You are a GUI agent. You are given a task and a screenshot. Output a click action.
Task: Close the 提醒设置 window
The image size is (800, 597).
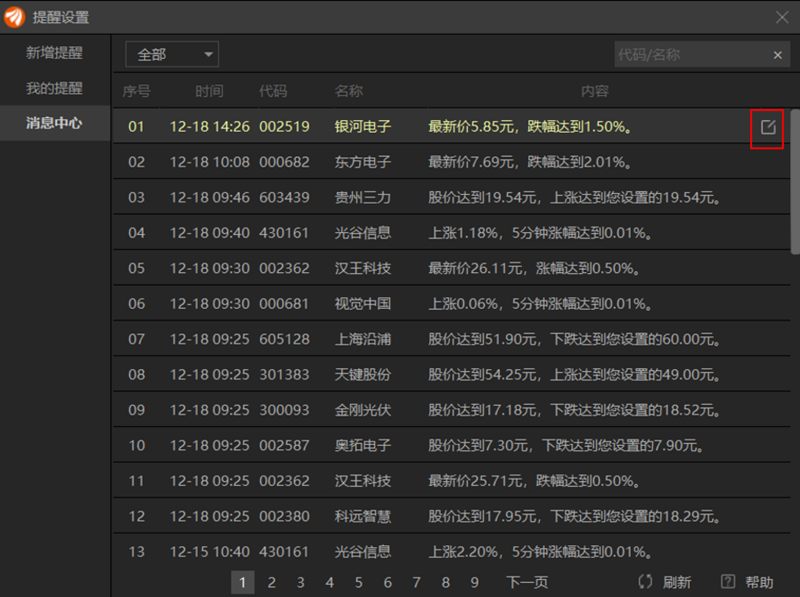click(782, 17)
